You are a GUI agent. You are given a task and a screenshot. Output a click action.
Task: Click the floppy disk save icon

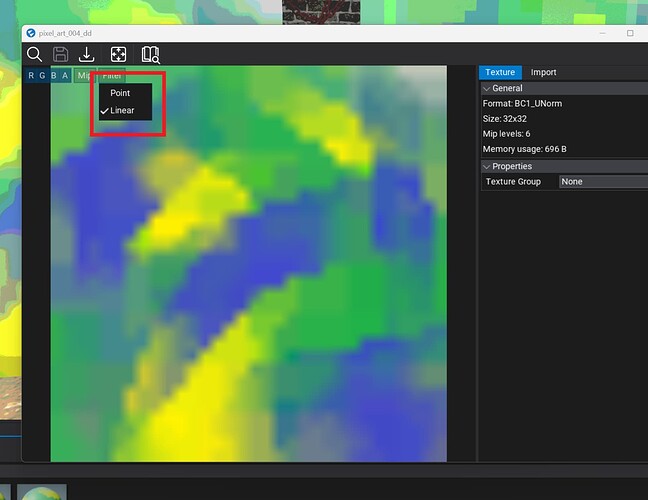pos(61,54)
